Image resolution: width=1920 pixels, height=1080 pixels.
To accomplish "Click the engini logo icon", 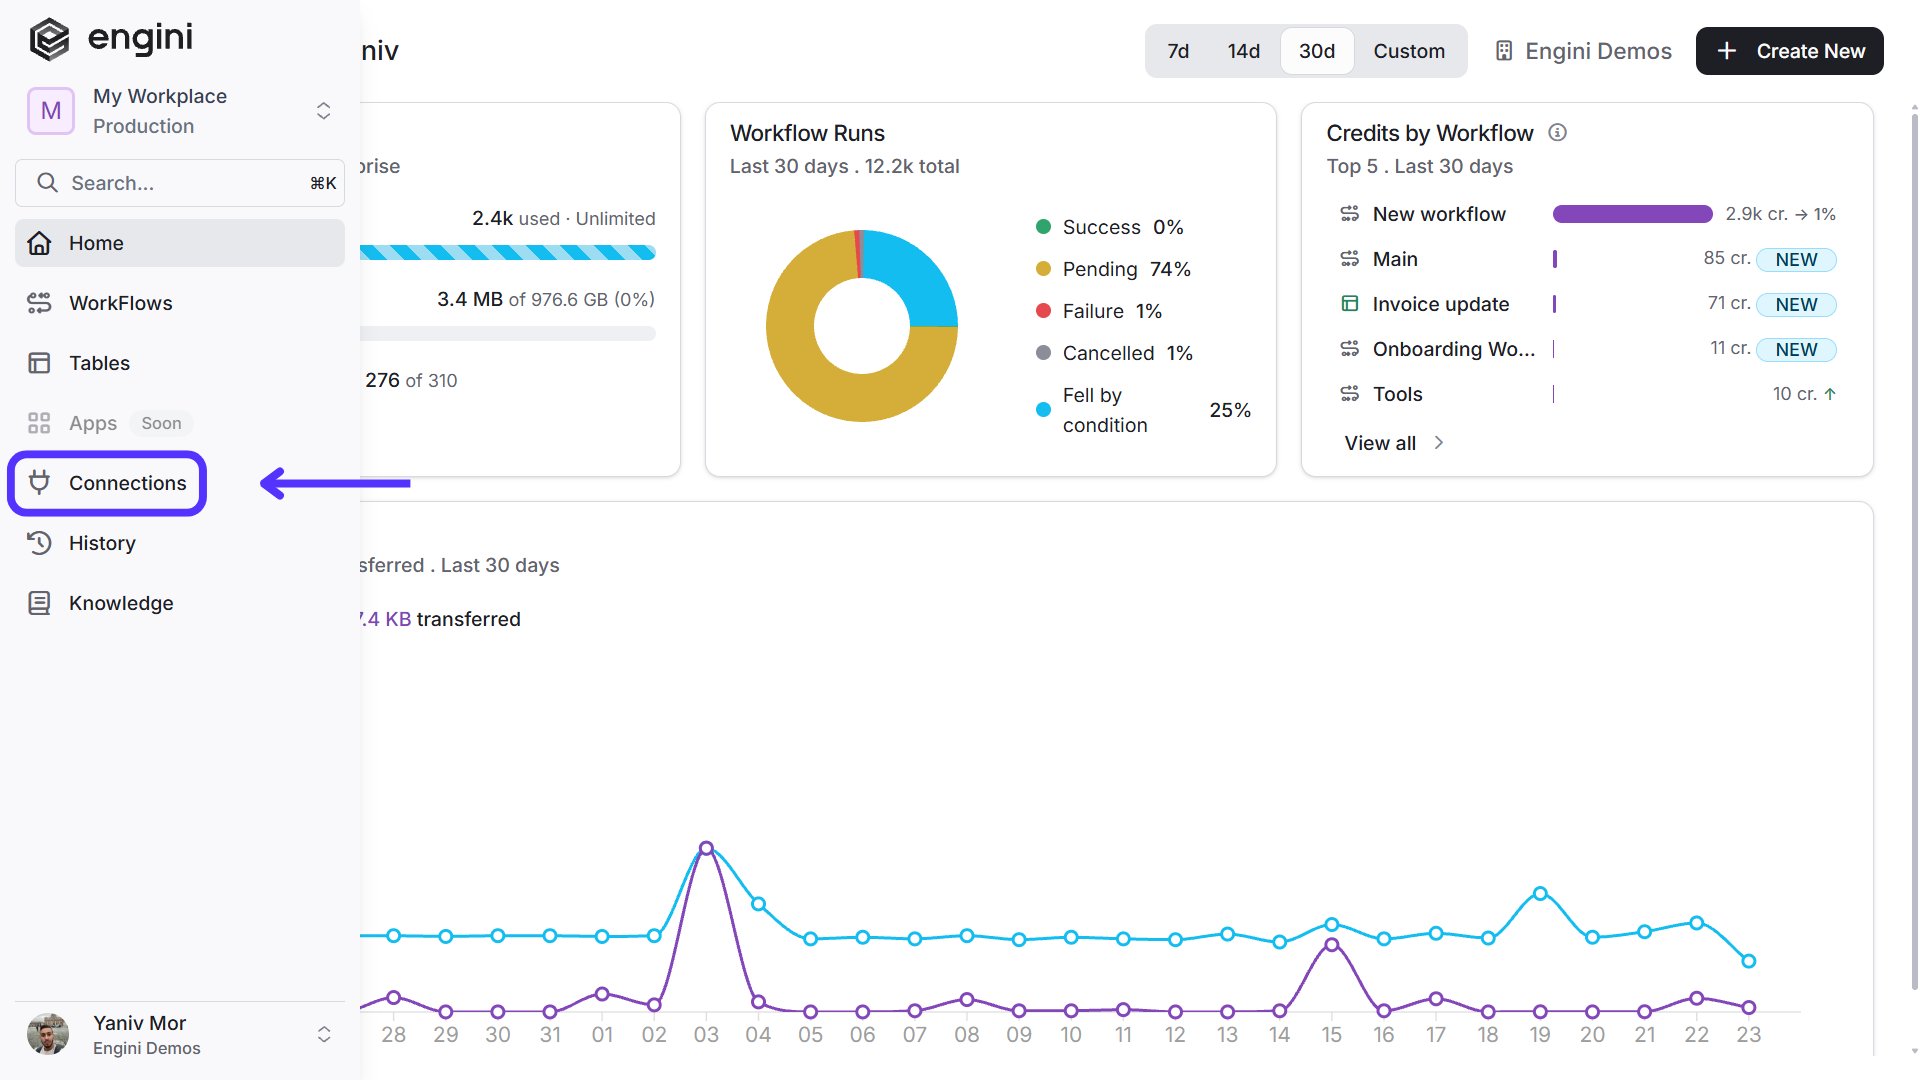I will [x=49, y=40].
